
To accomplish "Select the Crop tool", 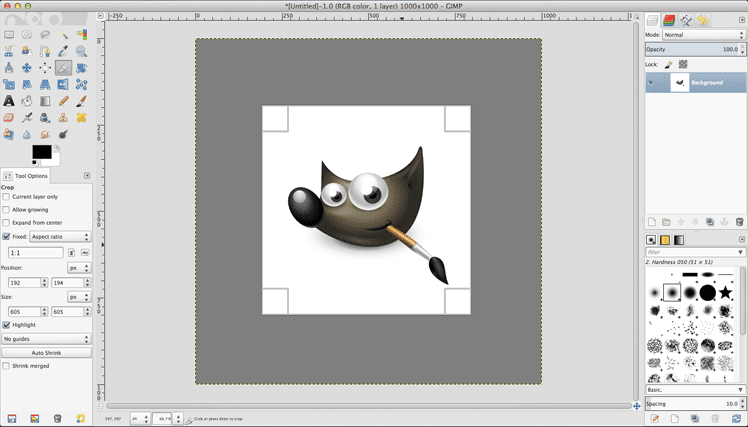I will coord(63,68).
